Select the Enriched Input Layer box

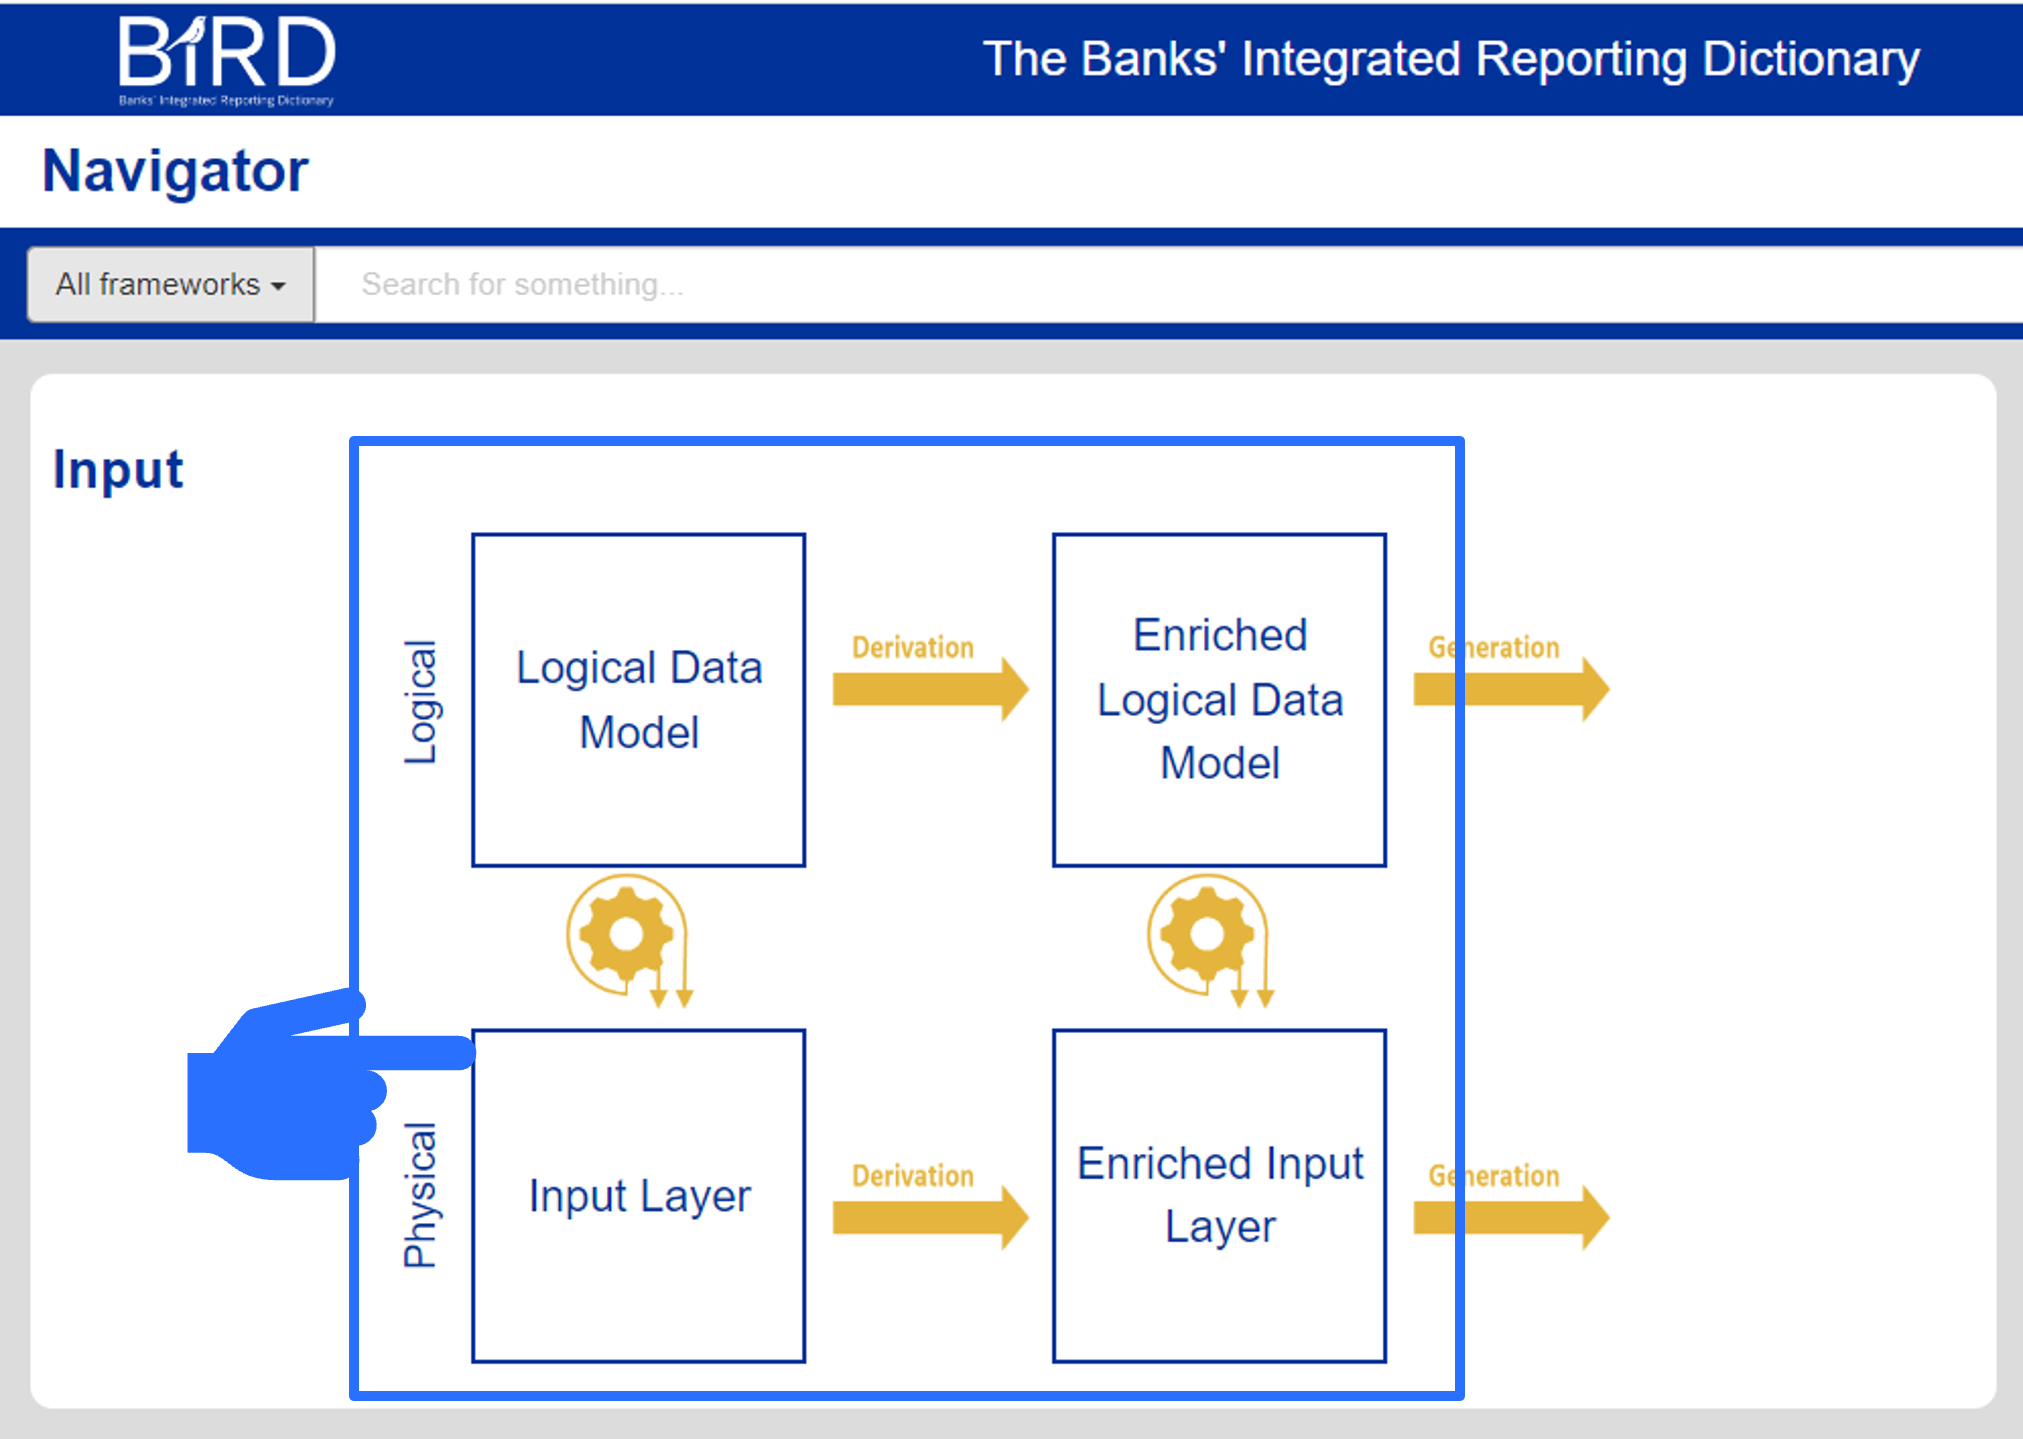[1219, 1196]
